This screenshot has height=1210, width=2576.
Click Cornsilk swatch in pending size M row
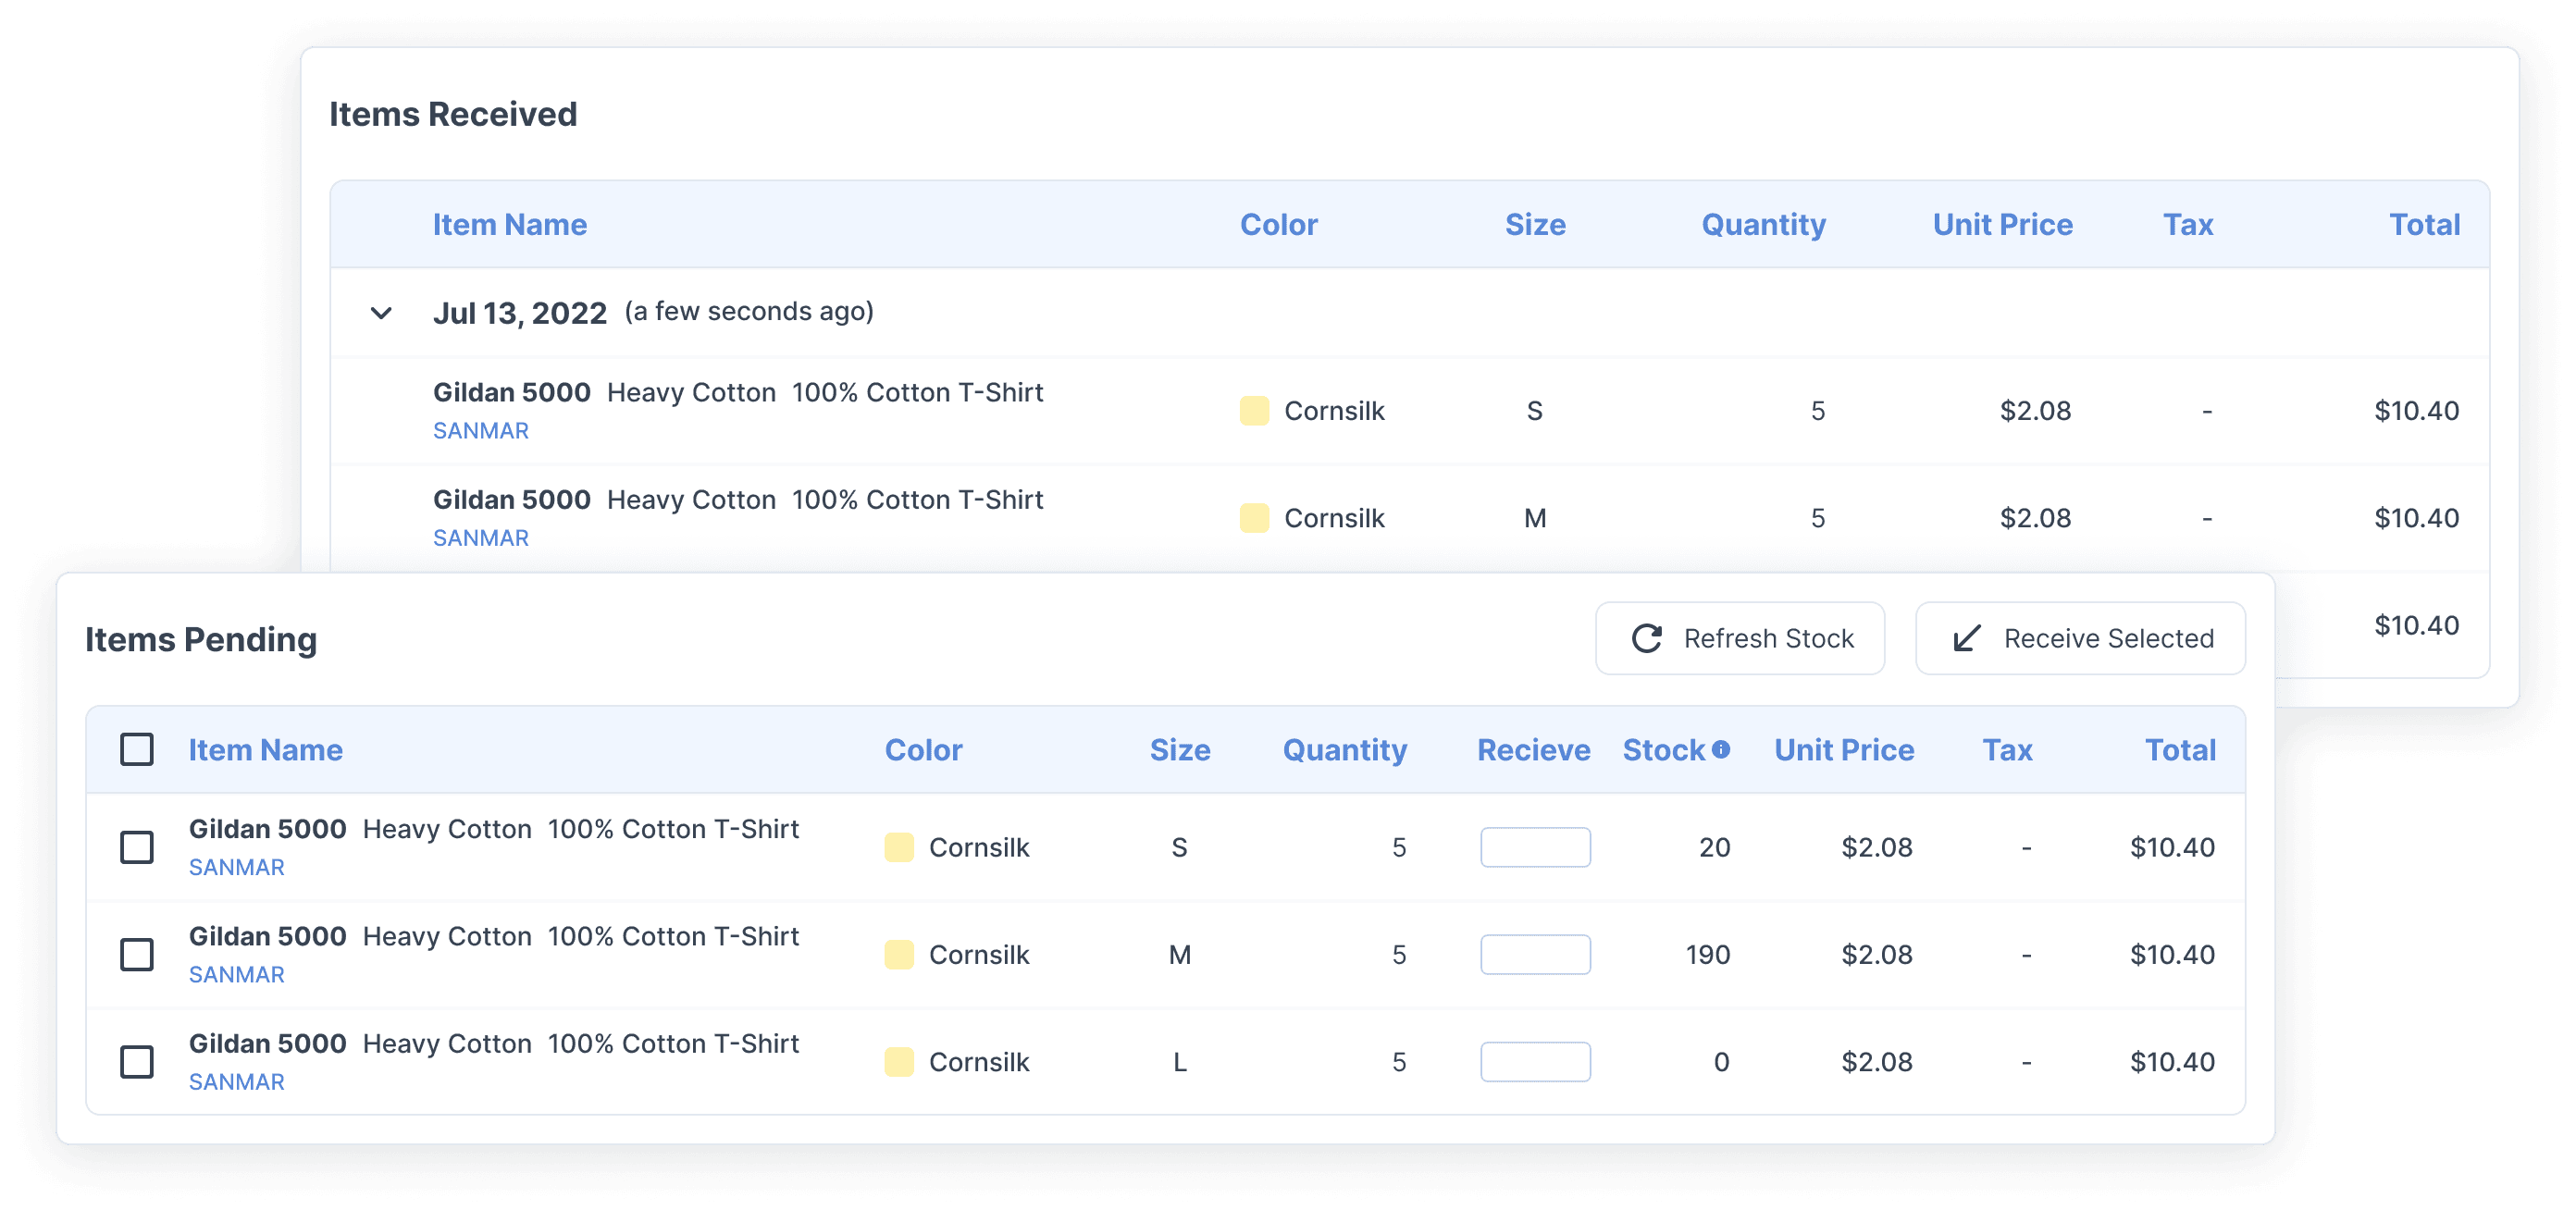pyautogui.click(x=899, y=954)
